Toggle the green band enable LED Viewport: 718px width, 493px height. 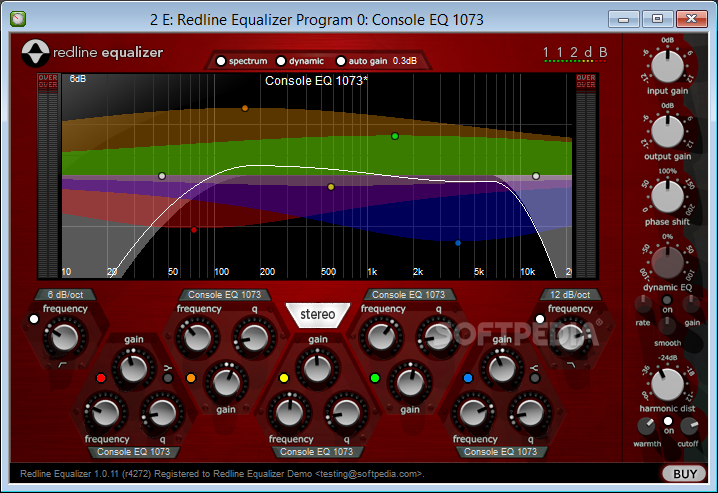tap(375, 378)
